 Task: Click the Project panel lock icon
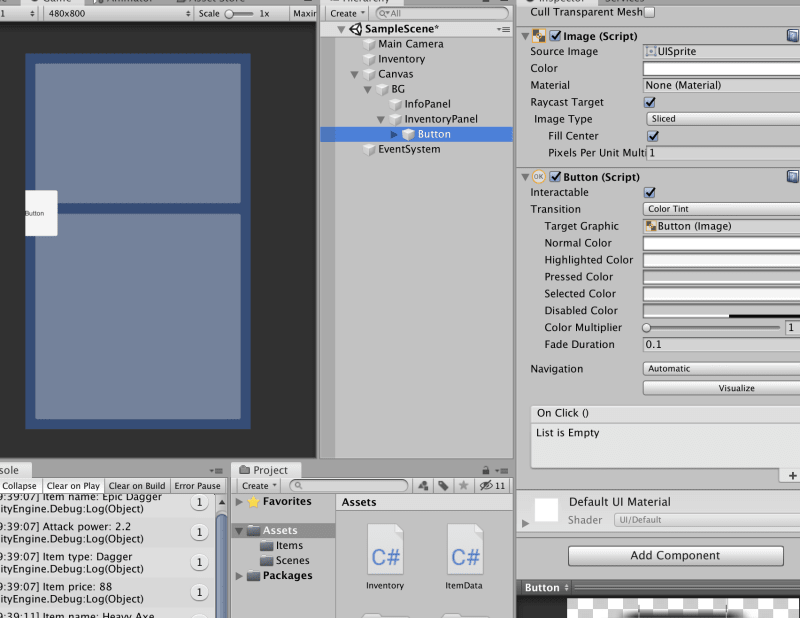click(x=486, y=470)
